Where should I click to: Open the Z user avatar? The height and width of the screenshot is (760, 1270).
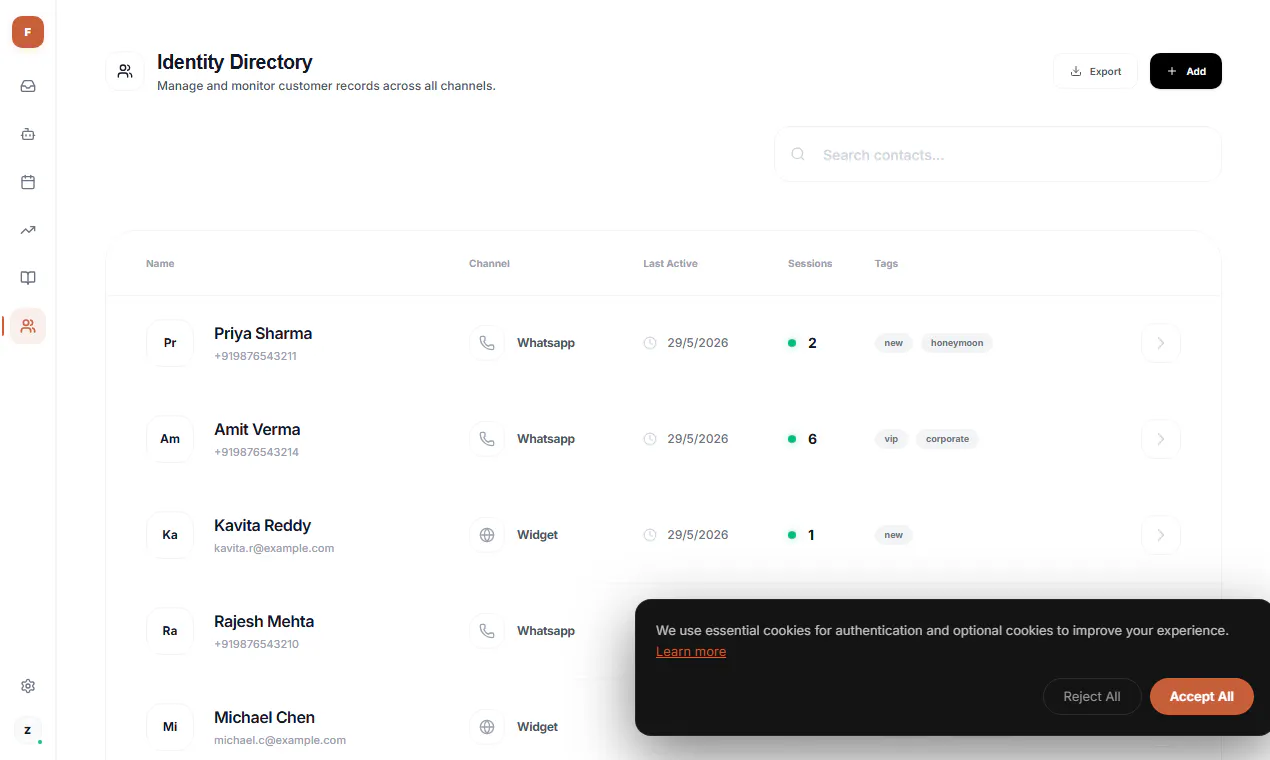(28, 730)
